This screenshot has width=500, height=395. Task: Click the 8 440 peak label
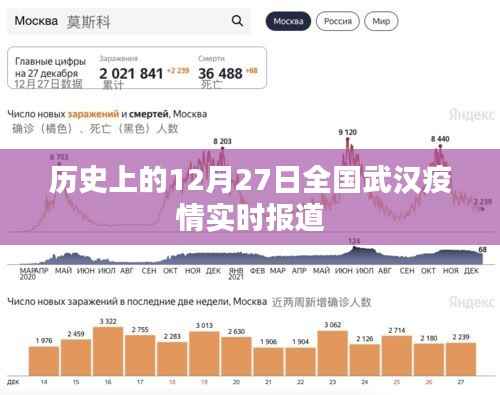point(440,139)
